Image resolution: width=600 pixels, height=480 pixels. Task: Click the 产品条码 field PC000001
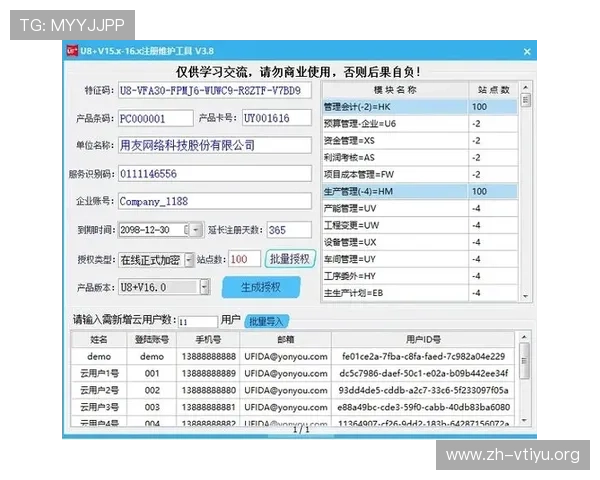[155, 118]
